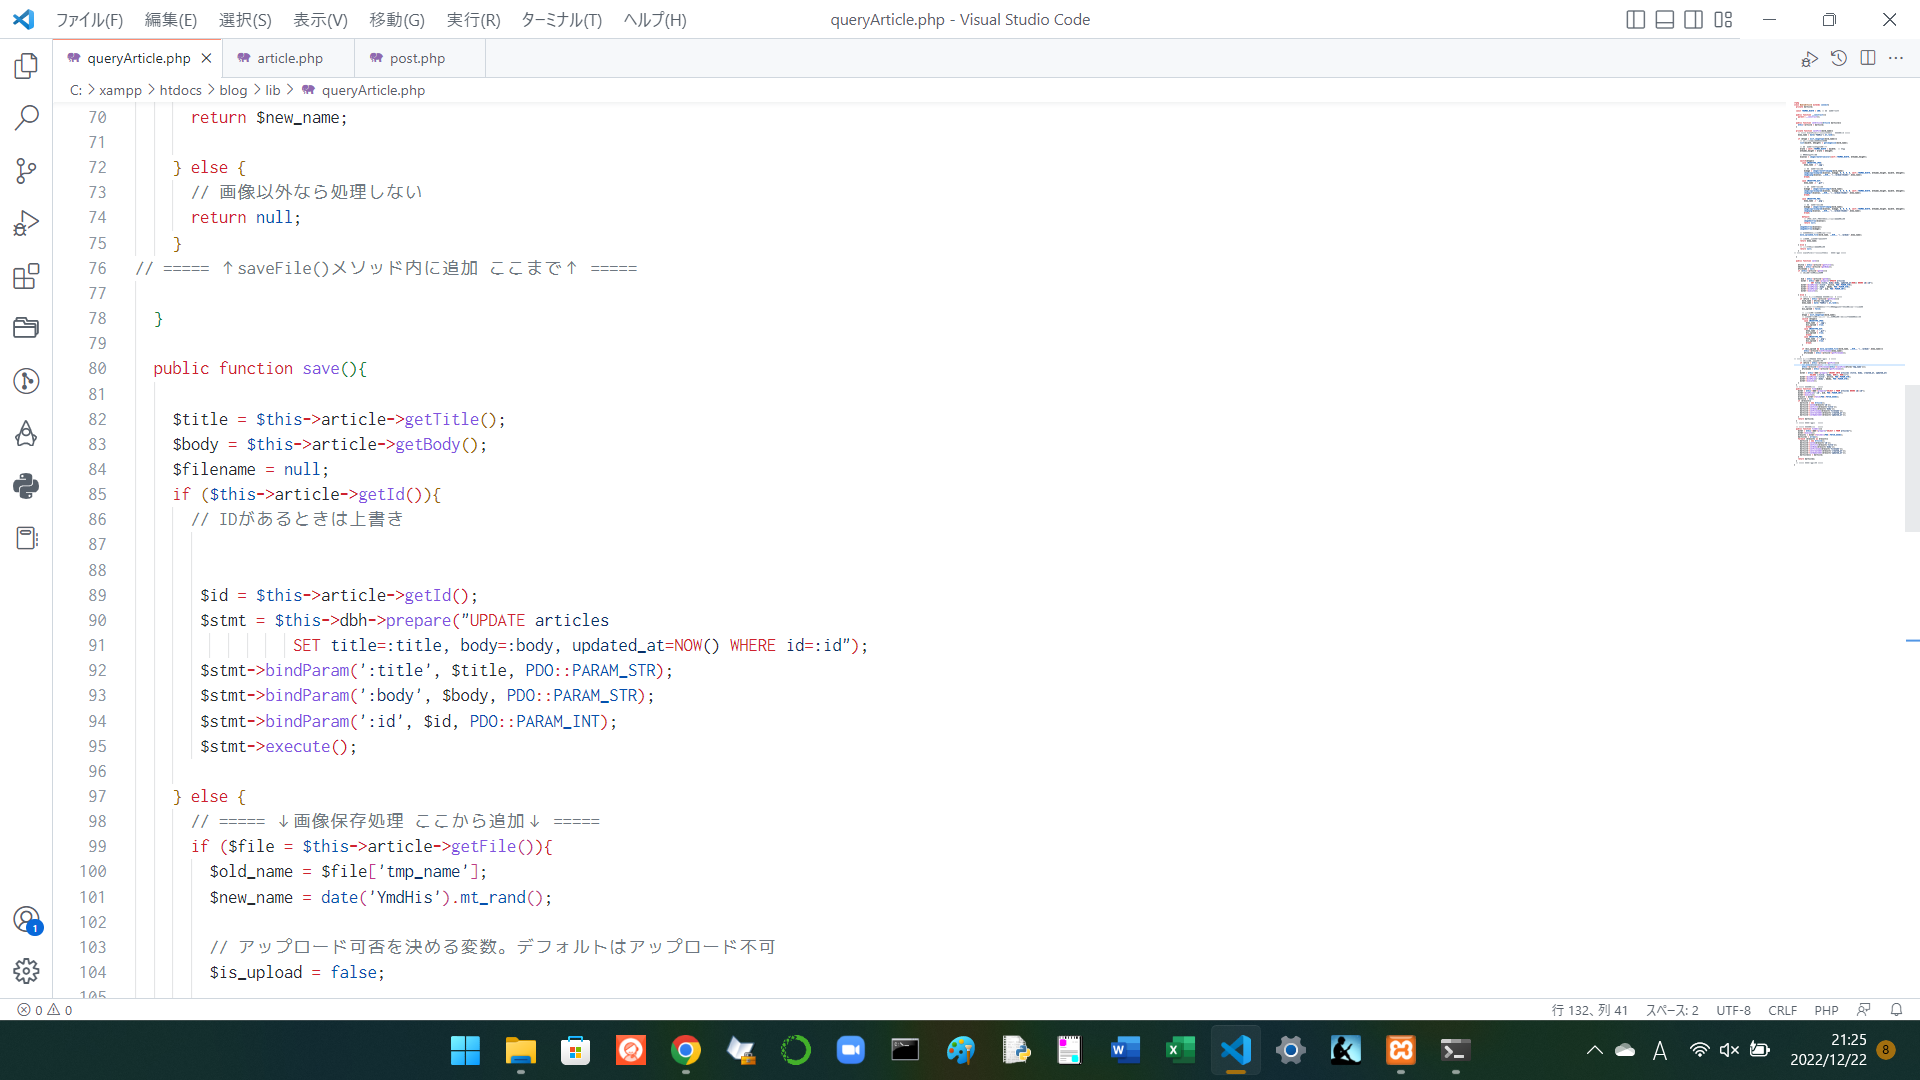Toggle the primary sidebar visibility
The height and width of the screenshot is (1080, 1920).
tap(1636, 19)
